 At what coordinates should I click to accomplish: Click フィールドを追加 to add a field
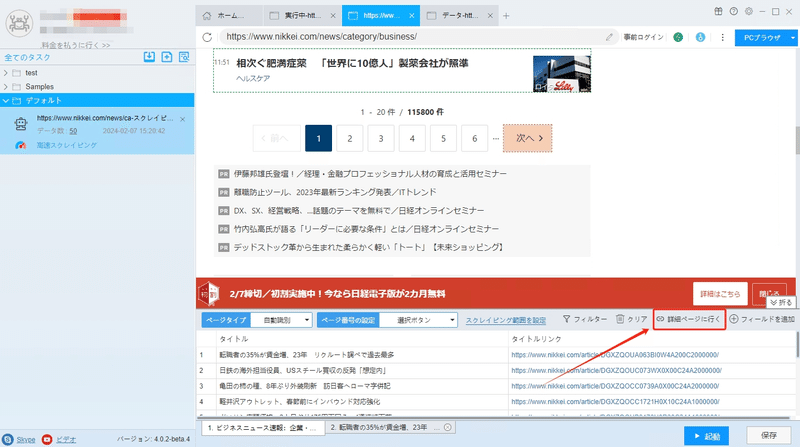pyautogui.click(x=762, y=319)
